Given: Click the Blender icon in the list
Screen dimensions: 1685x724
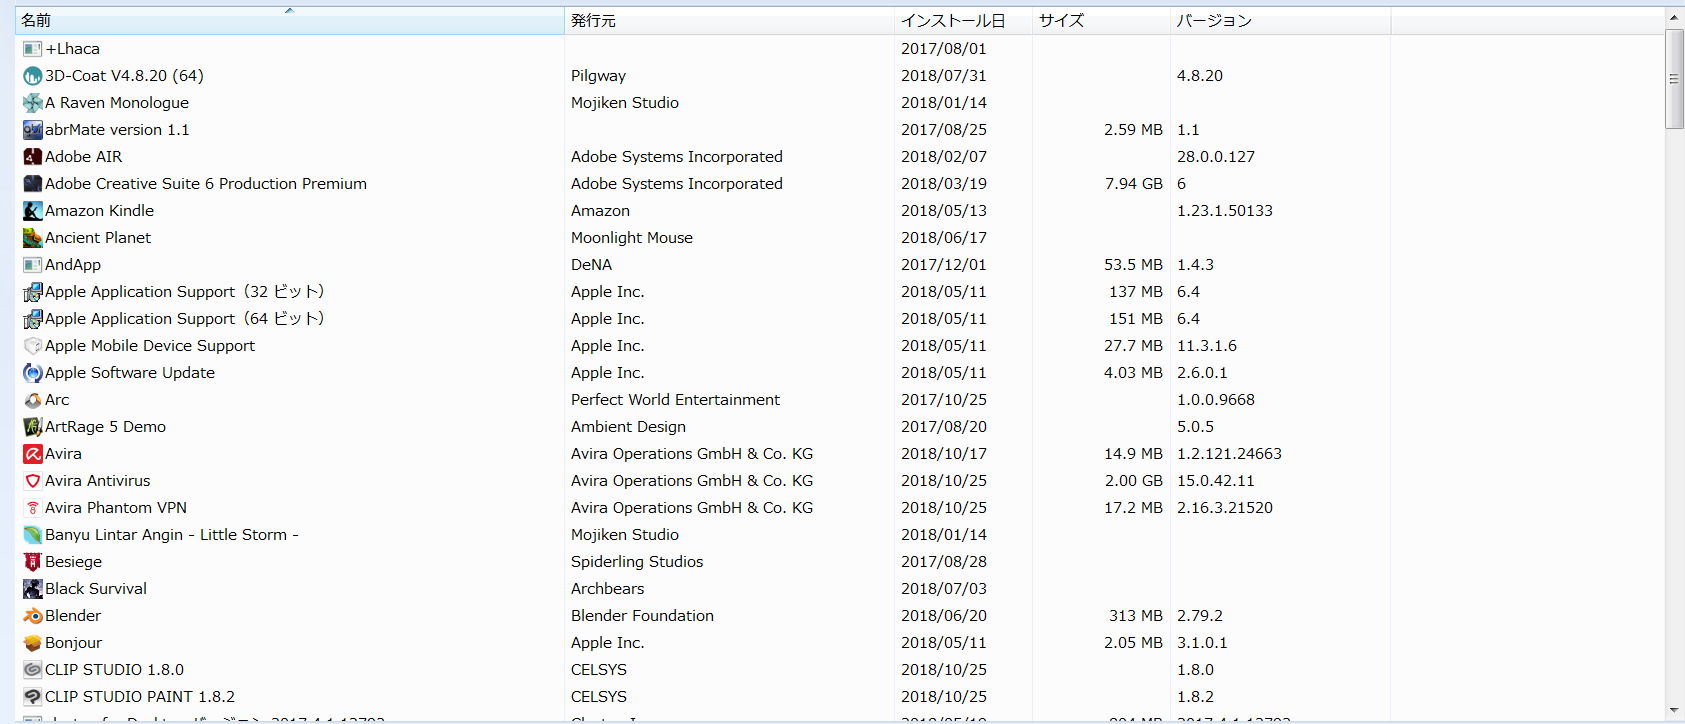Looking at the screenshot, I should 33,616.
